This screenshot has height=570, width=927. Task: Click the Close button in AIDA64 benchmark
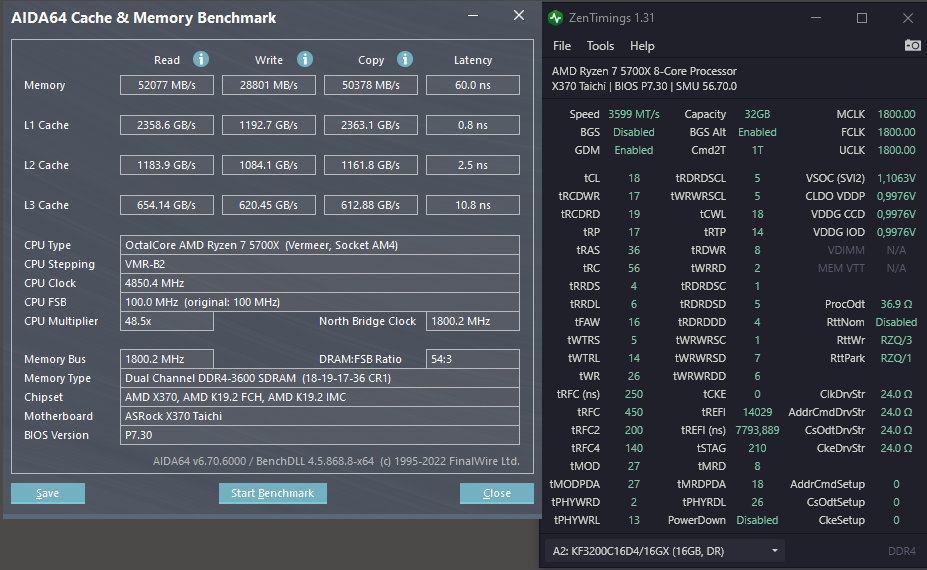(497, 493)
